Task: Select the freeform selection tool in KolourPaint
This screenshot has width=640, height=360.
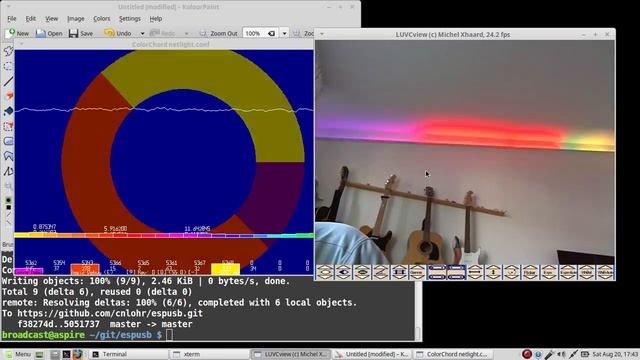Action: (8, 51)
